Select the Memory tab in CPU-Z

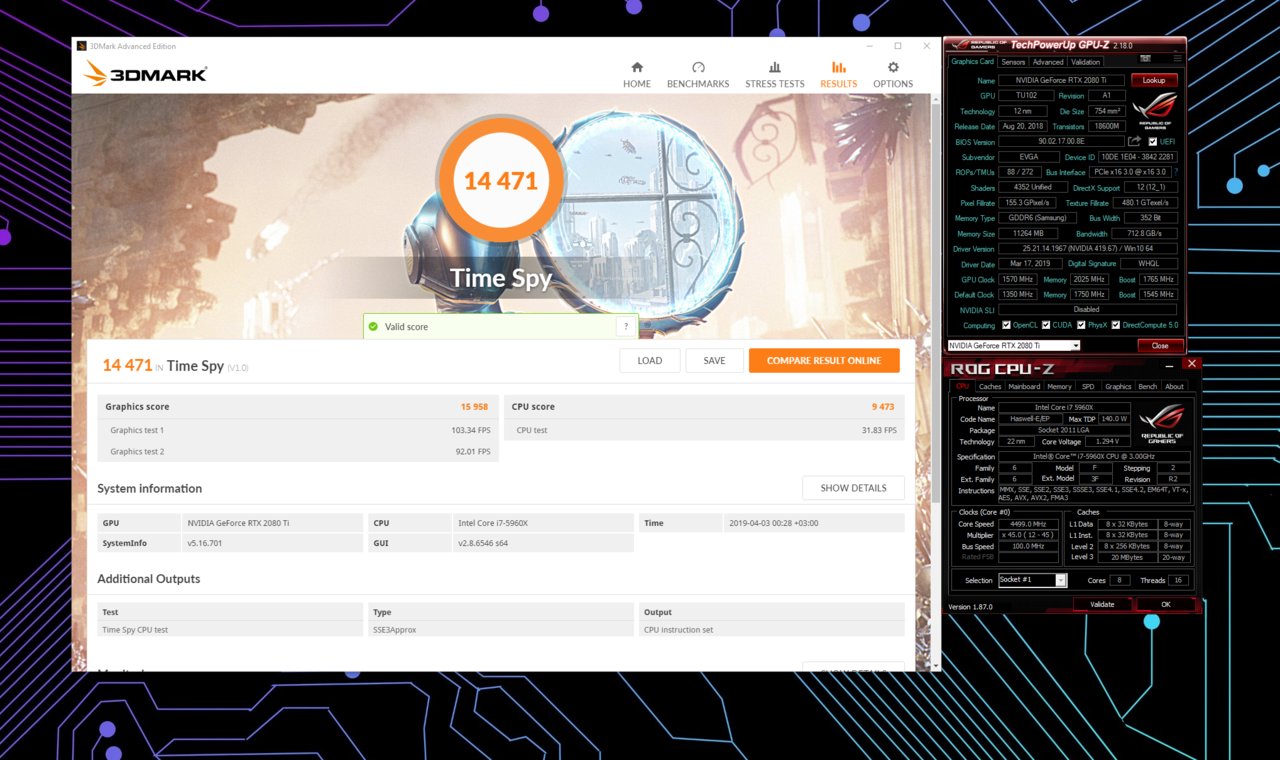pos(1059,386)
